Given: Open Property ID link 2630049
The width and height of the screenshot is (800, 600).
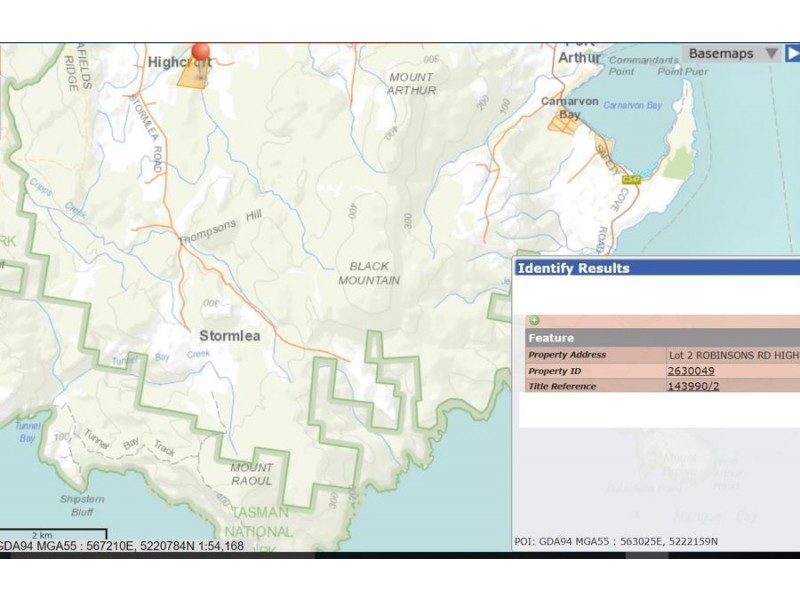Looking at the screenshot, I should click(691, 371).
